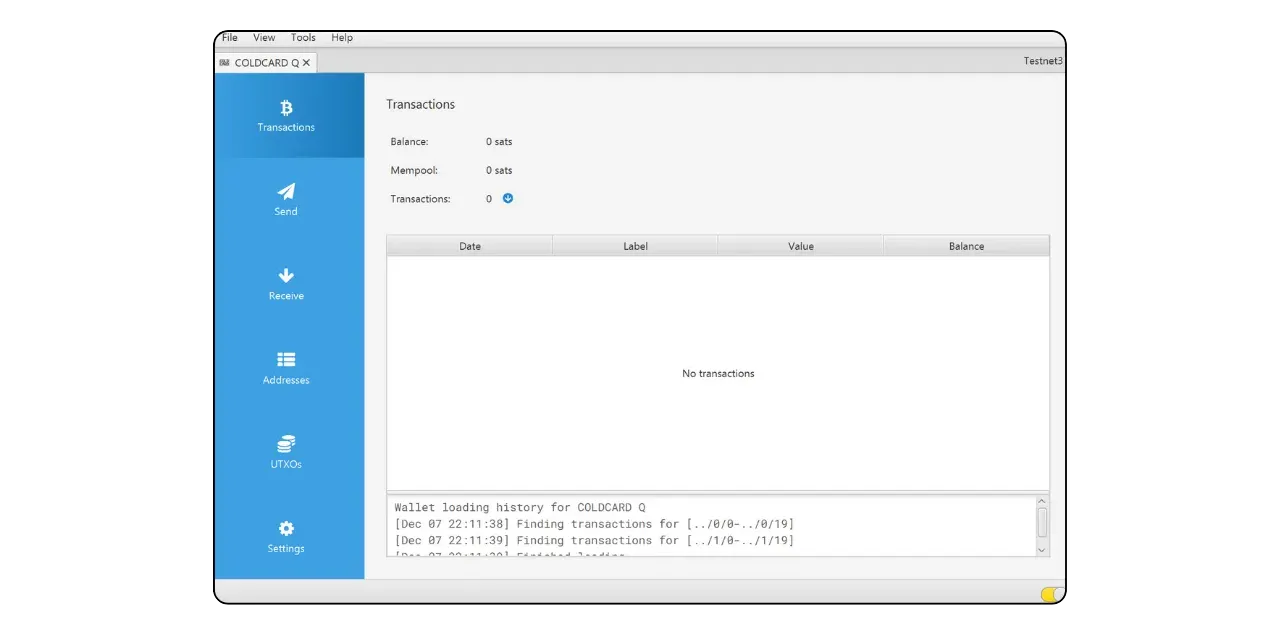This screenshot has height=635, width=1280.
Task: Sort transactions by Date column header
Action: point(470,246)
